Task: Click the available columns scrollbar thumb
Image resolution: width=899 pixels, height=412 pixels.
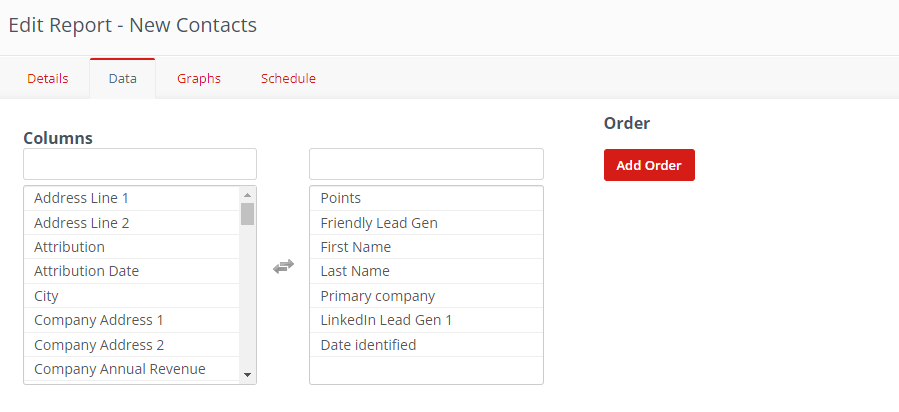Action: [x=248, y=213]
